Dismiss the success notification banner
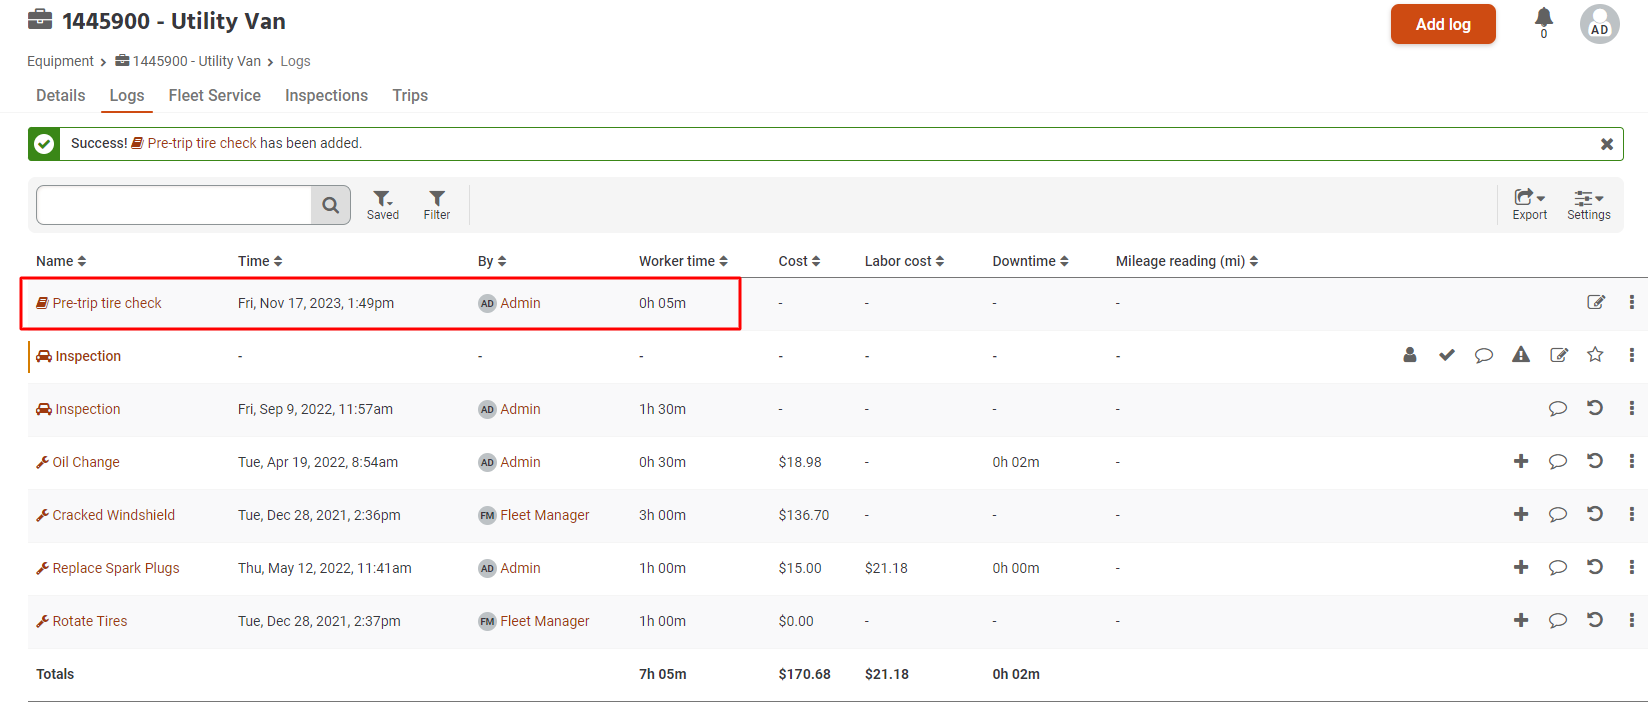The width and height of the screenshot is (1648, 727). pos(1606,144)
